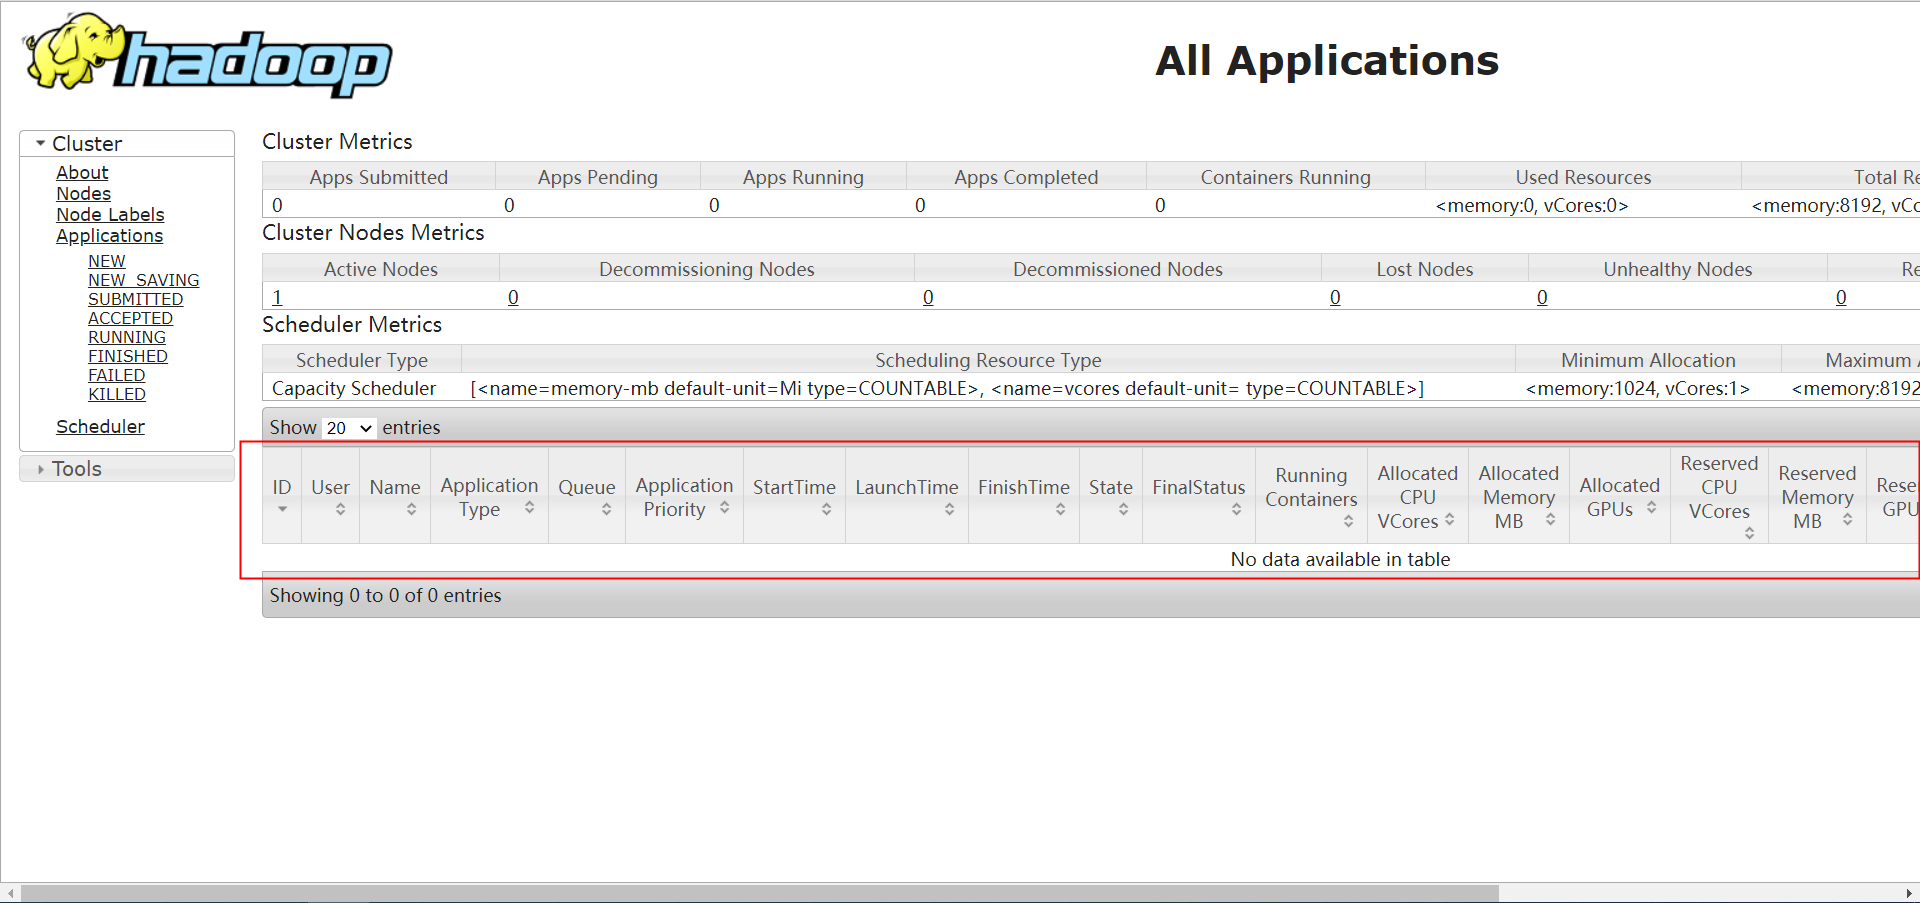Click Lost Nodes count link
The image size is (1920, 903).
[1335, 297]
